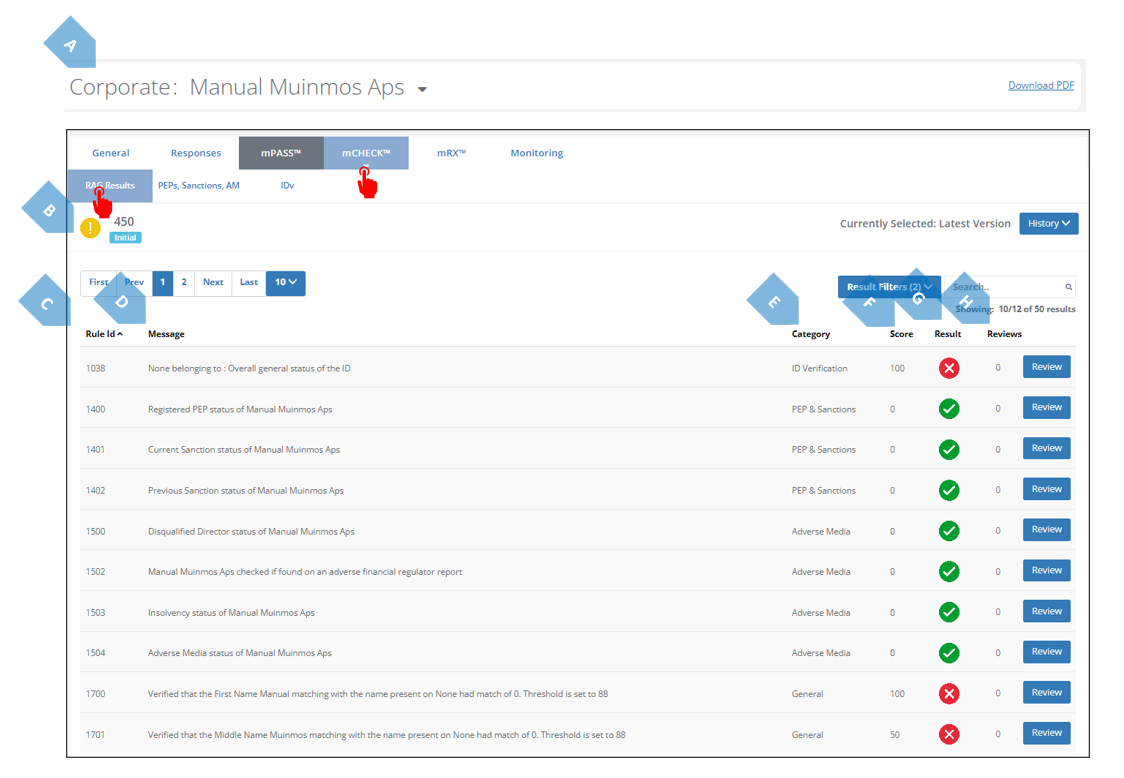Screen dimensions: 1124x778
Task: Click the green pass icon for the Insolvency status rule
Action: 948,611
